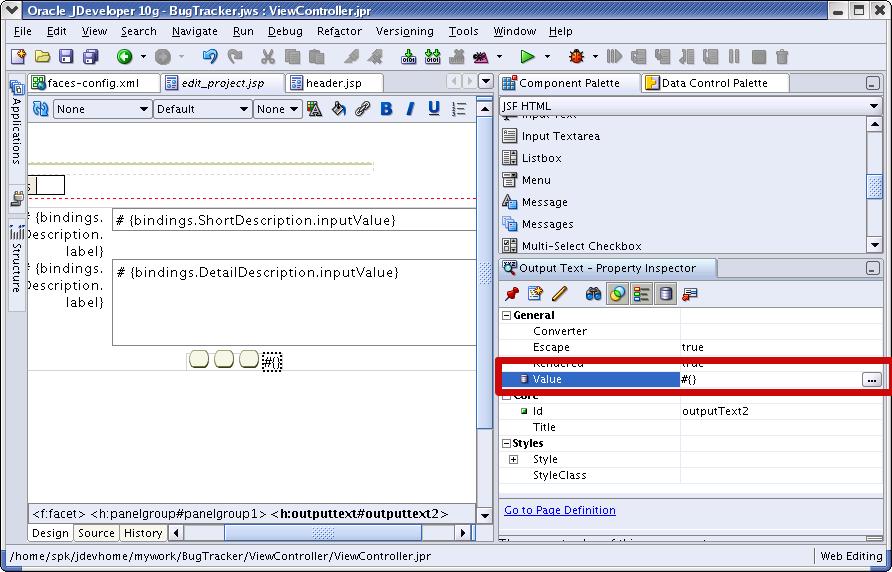Open the Refactor menu

pos(339,31)
